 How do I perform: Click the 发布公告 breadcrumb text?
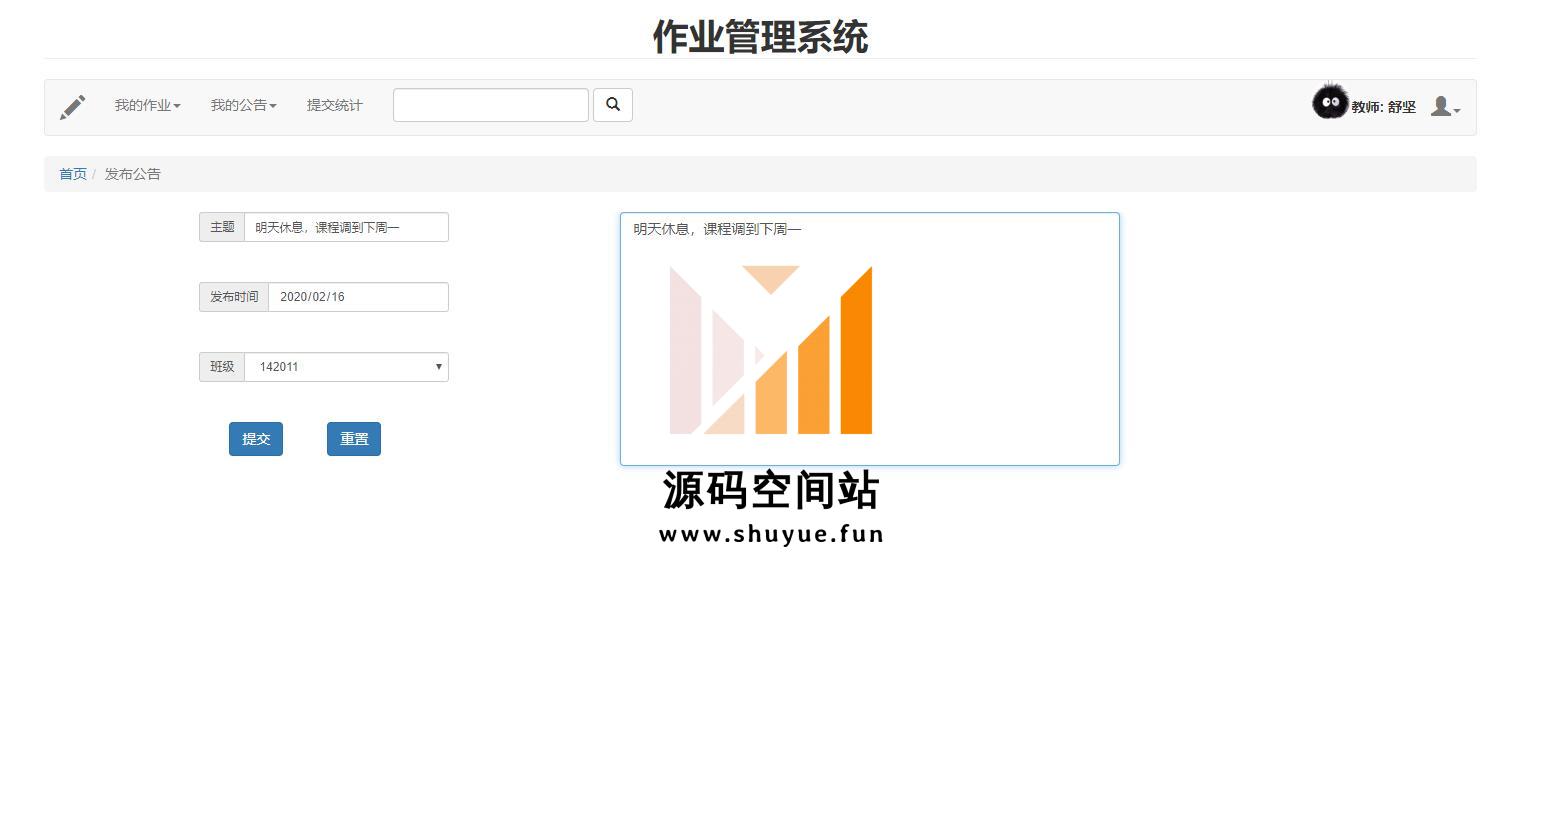(132, 174)
